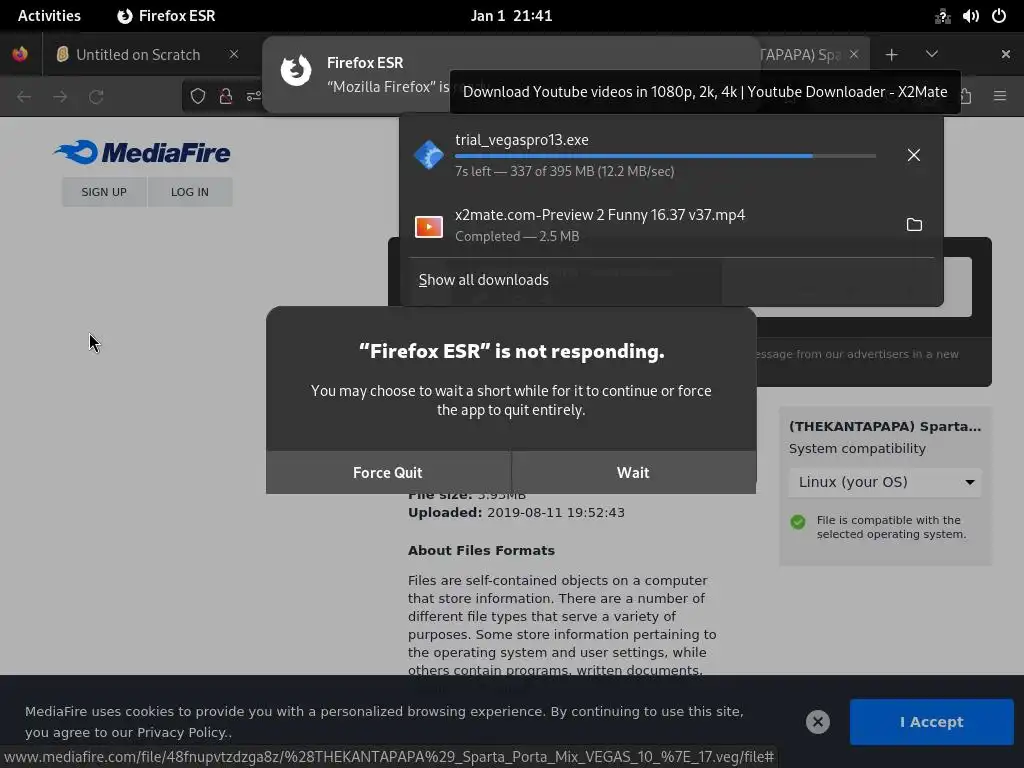Click the Firefox logo in notification
The image size is (1024, 768).
click(296, 71)
